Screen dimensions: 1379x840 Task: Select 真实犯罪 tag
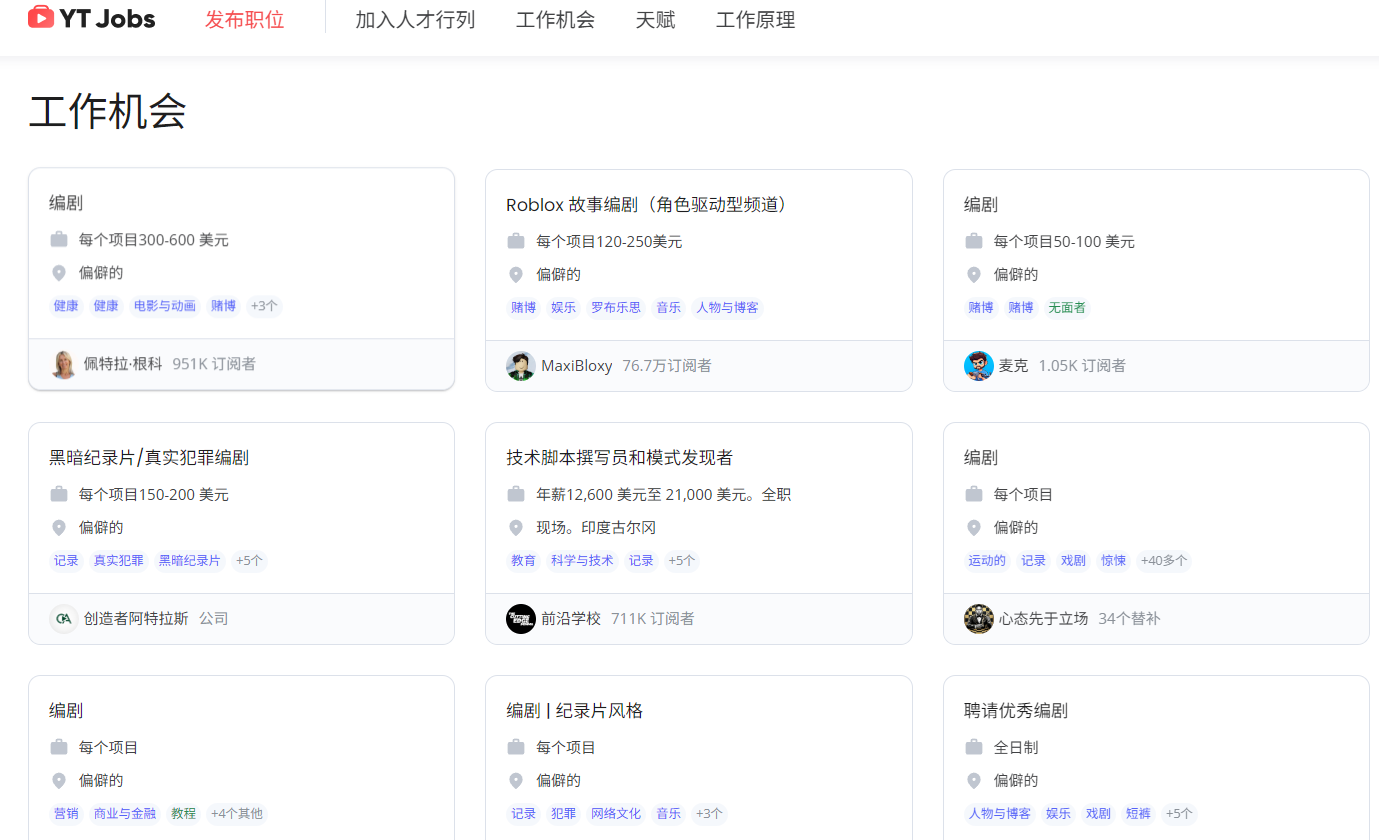click(x=119, y=561)
